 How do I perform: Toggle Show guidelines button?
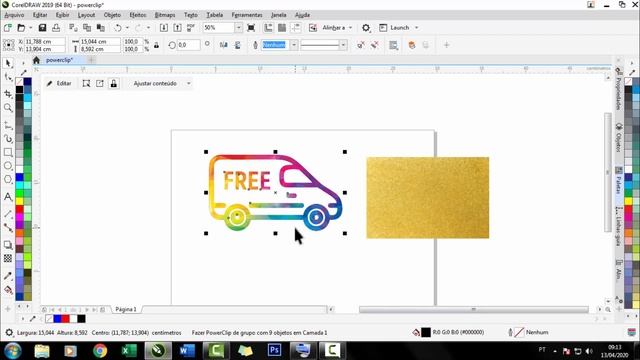coord(296,28)
